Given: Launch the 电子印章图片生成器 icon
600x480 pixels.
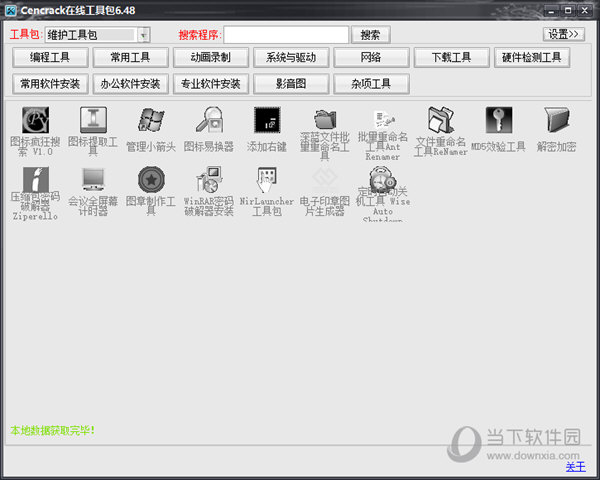Looking at the screenshot, I should (325, 179).
